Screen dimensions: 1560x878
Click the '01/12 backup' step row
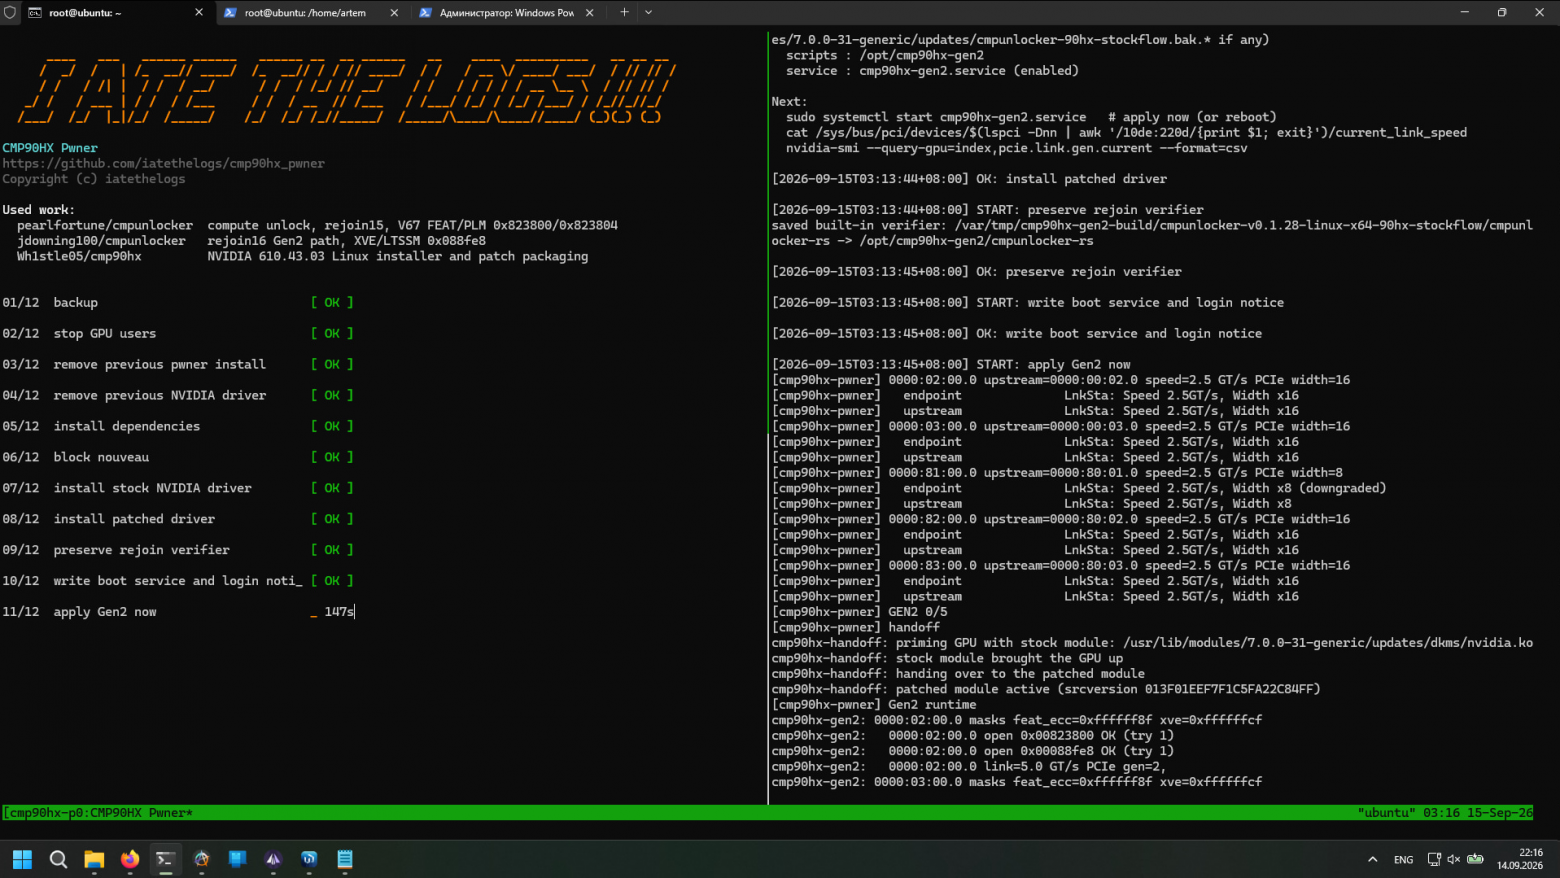[178, 303]
